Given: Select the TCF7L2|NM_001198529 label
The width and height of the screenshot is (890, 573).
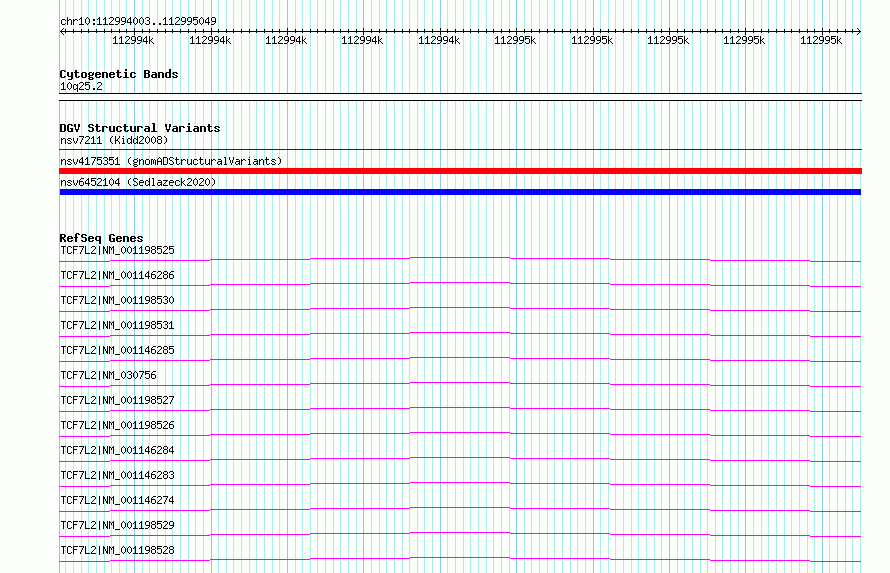Looking at the screenshot, I should click(x=117, y=525).
